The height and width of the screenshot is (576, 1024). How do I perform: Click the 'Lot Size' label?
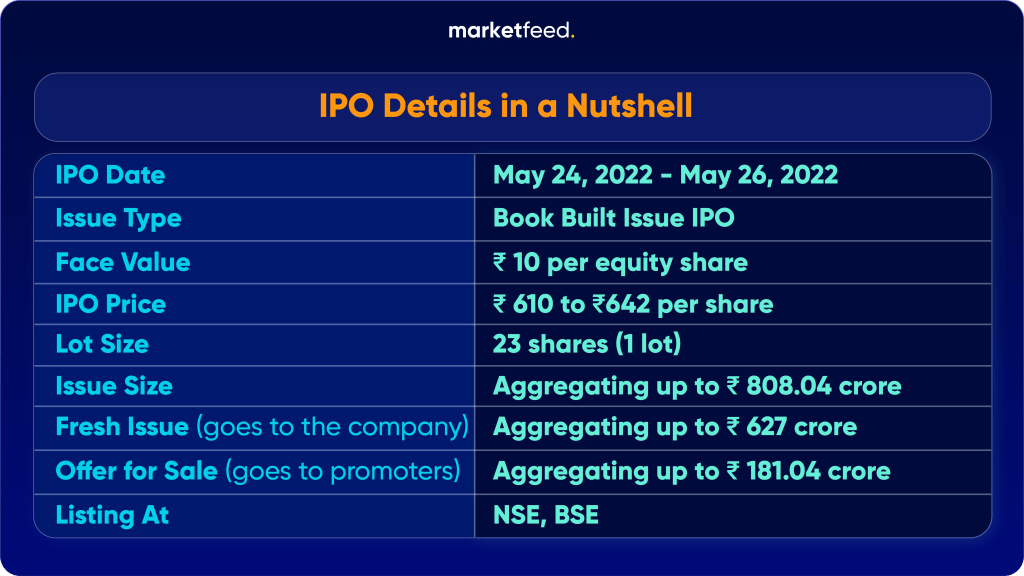102,344
